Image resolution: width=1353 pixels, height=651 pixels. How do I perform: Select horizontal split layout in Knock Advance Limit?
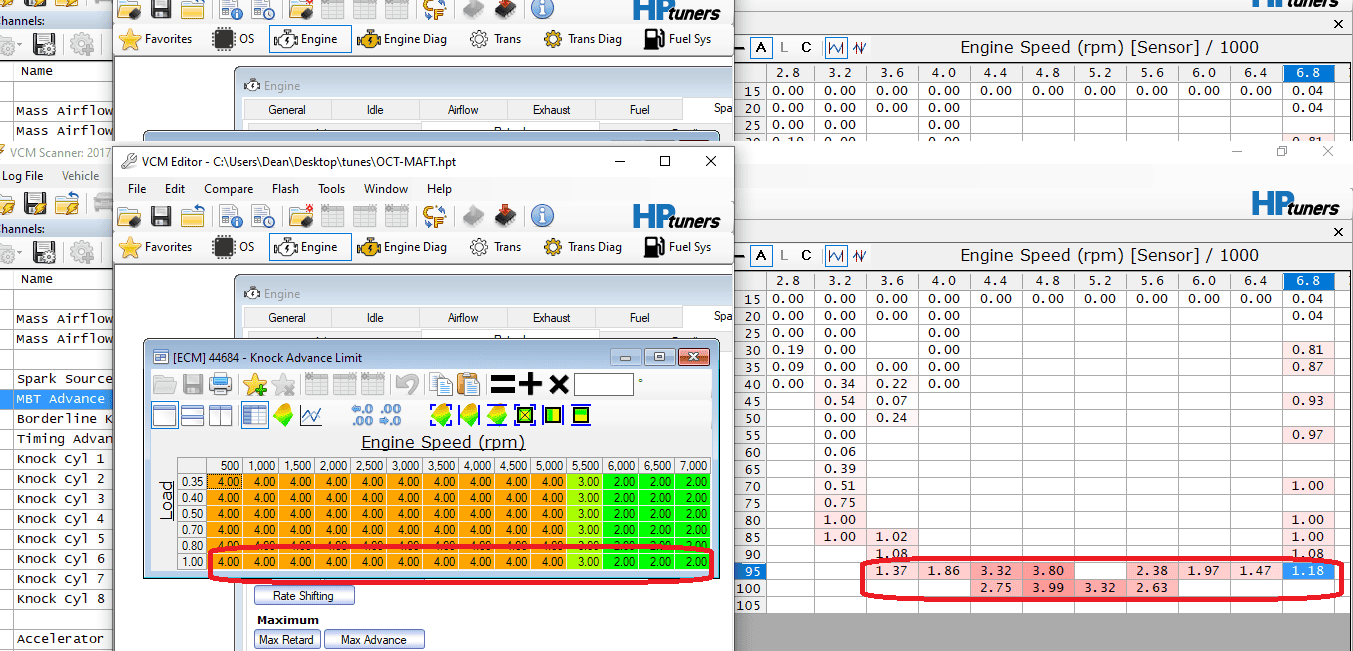point(193,415)
